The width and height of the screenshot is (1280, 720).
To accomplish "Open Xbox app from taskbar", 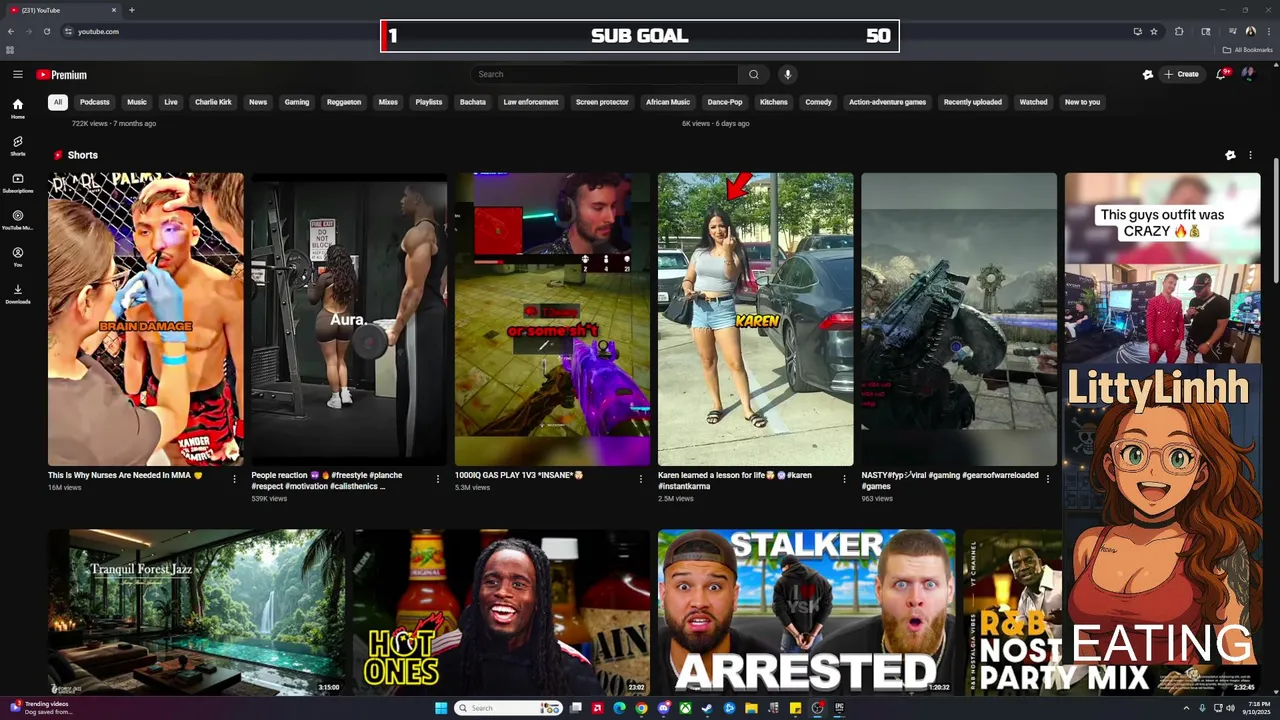I will coord(685,708).
